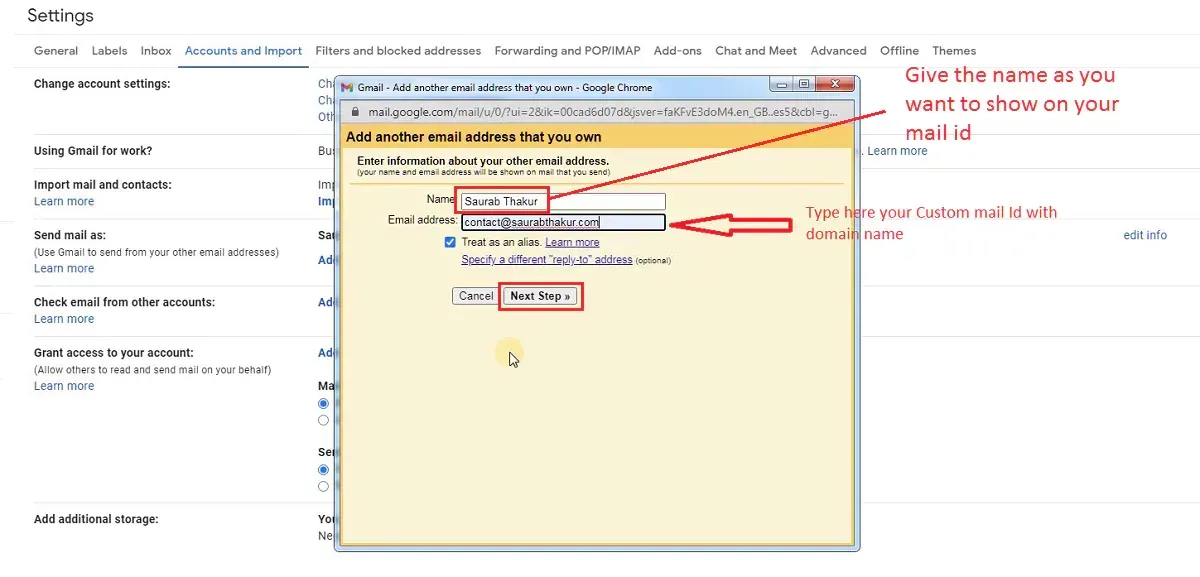Minimize the Add another email address popup

click(782, 86)
